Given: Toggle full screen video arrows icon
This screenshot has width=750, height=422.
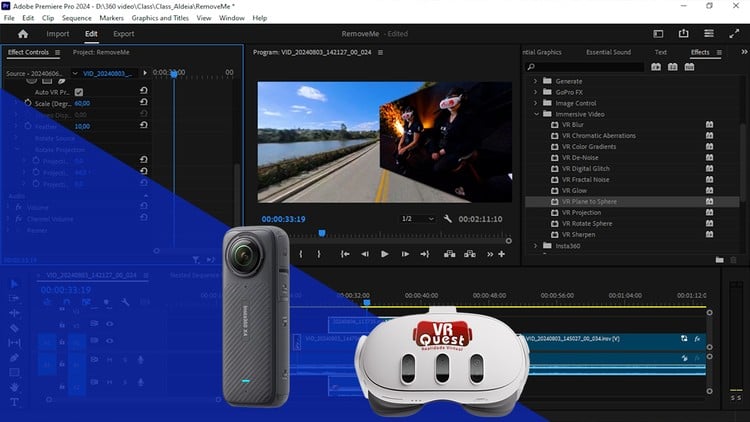Looking at the screenshot, I should 734,33.
